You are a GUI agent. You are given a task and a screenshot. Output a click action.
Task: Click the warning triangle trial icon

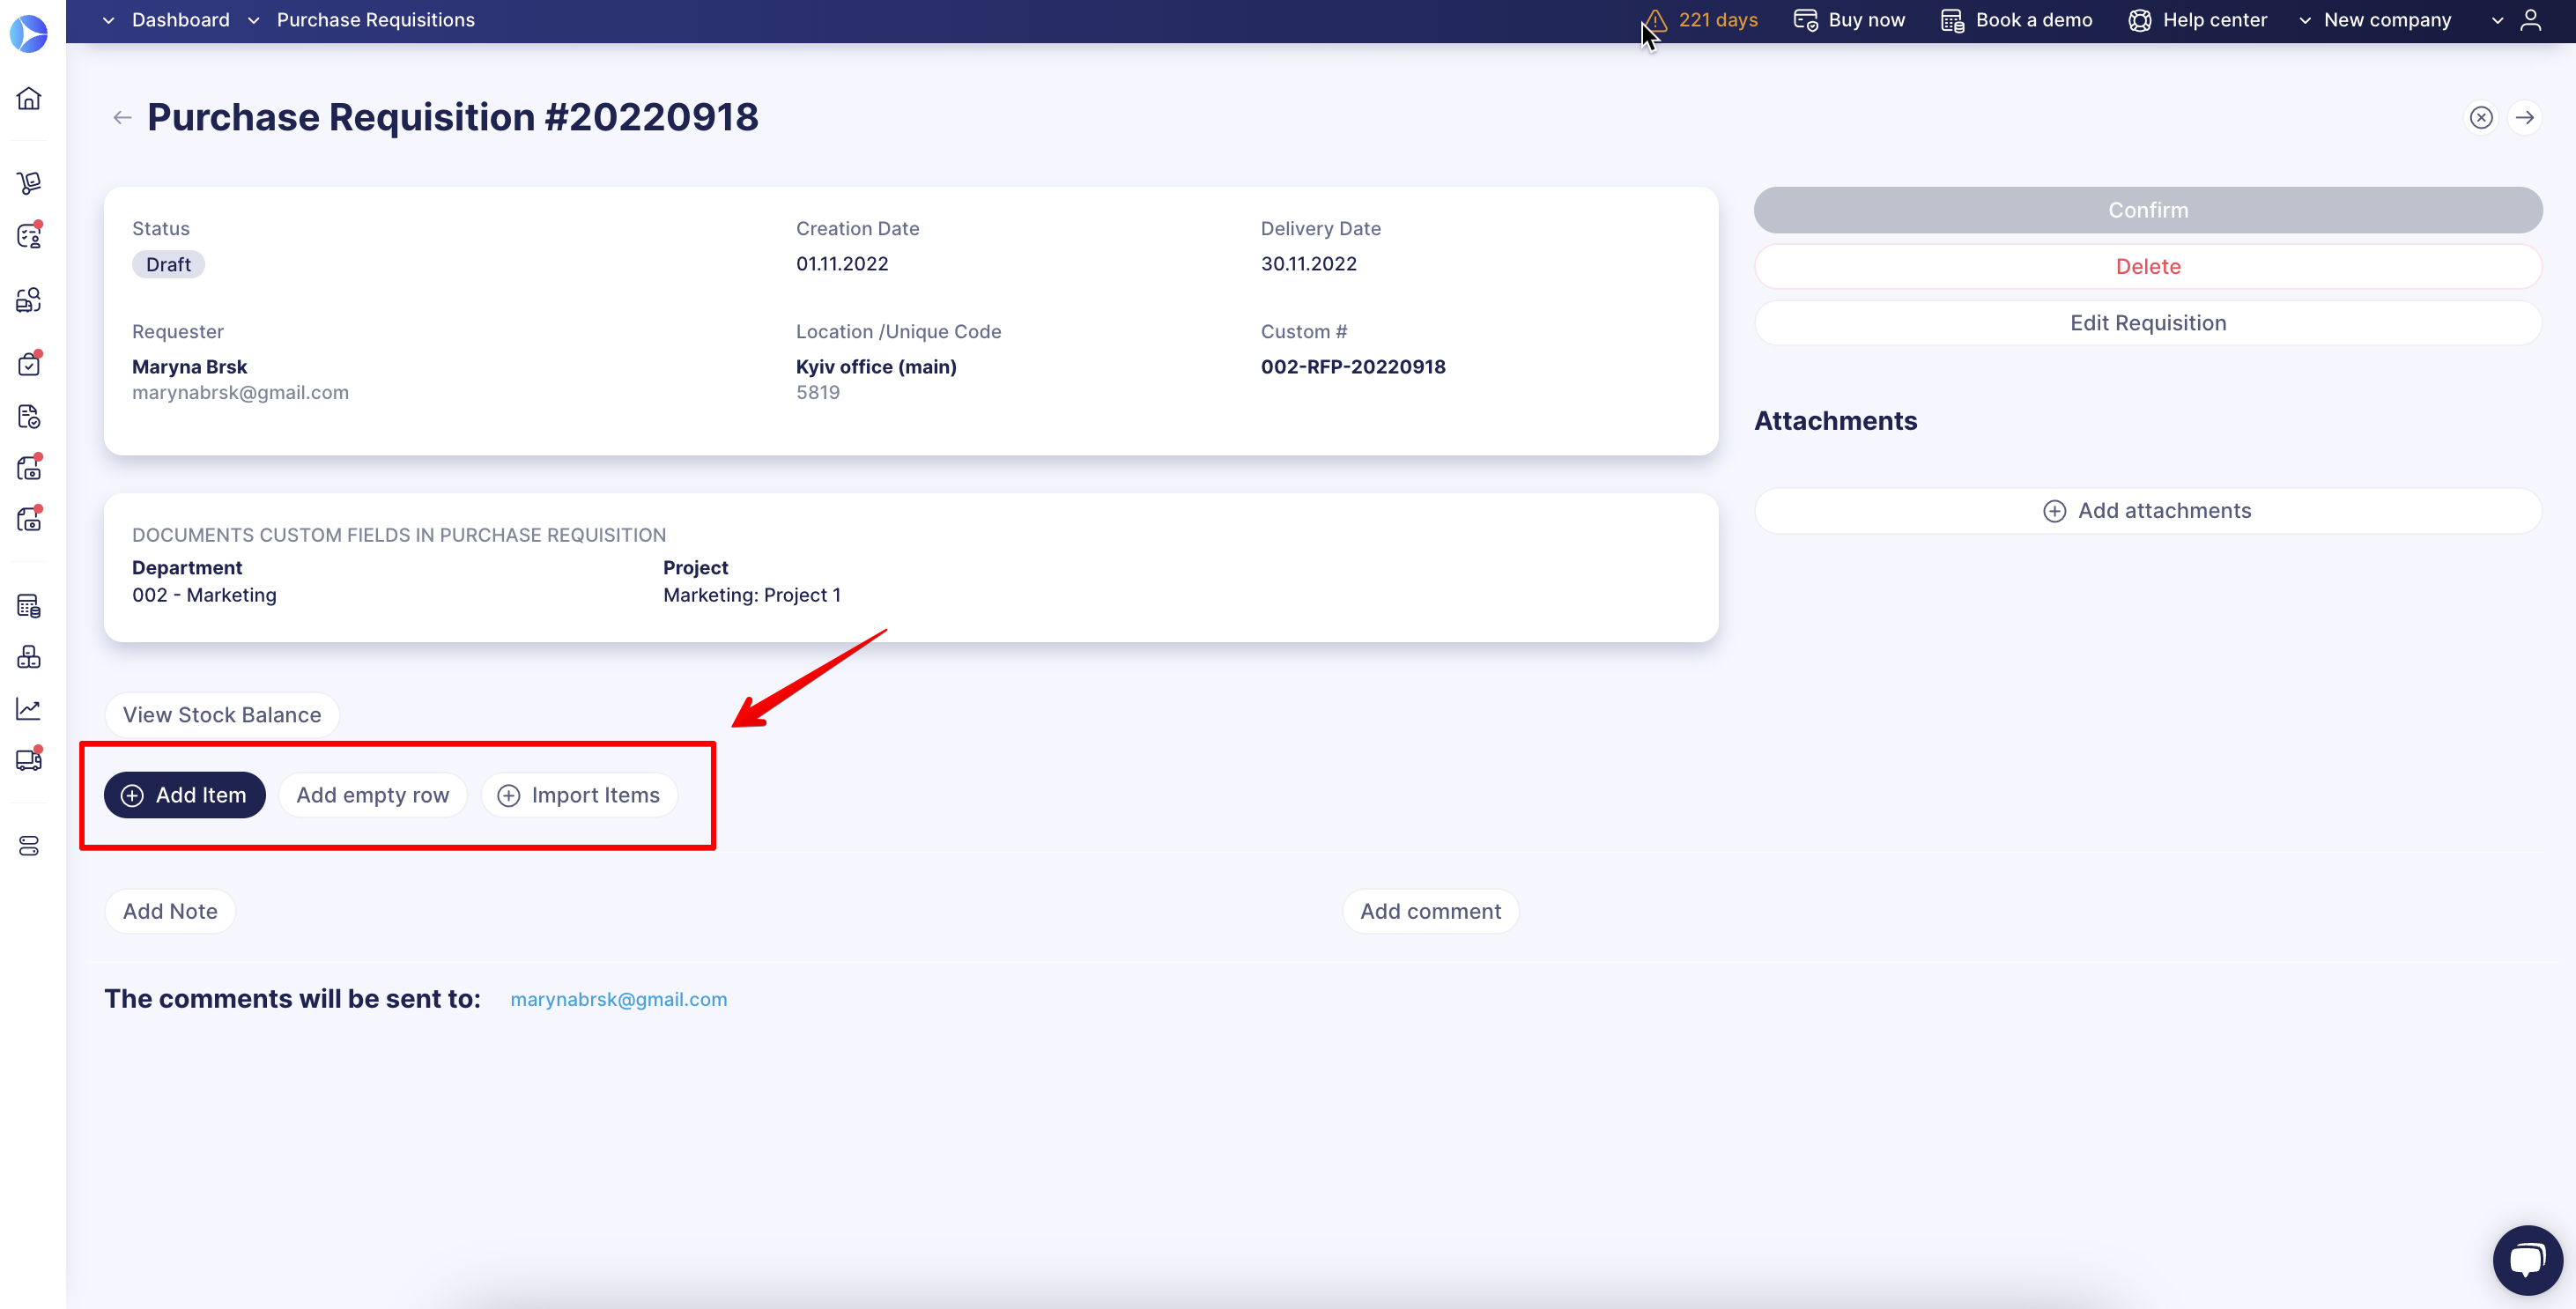pos(1655,20)
